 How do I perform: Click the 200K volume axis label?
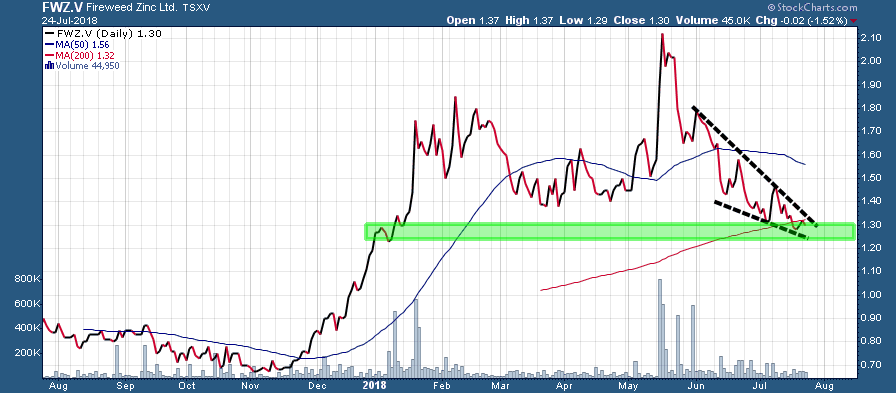[x=26, y=353]
